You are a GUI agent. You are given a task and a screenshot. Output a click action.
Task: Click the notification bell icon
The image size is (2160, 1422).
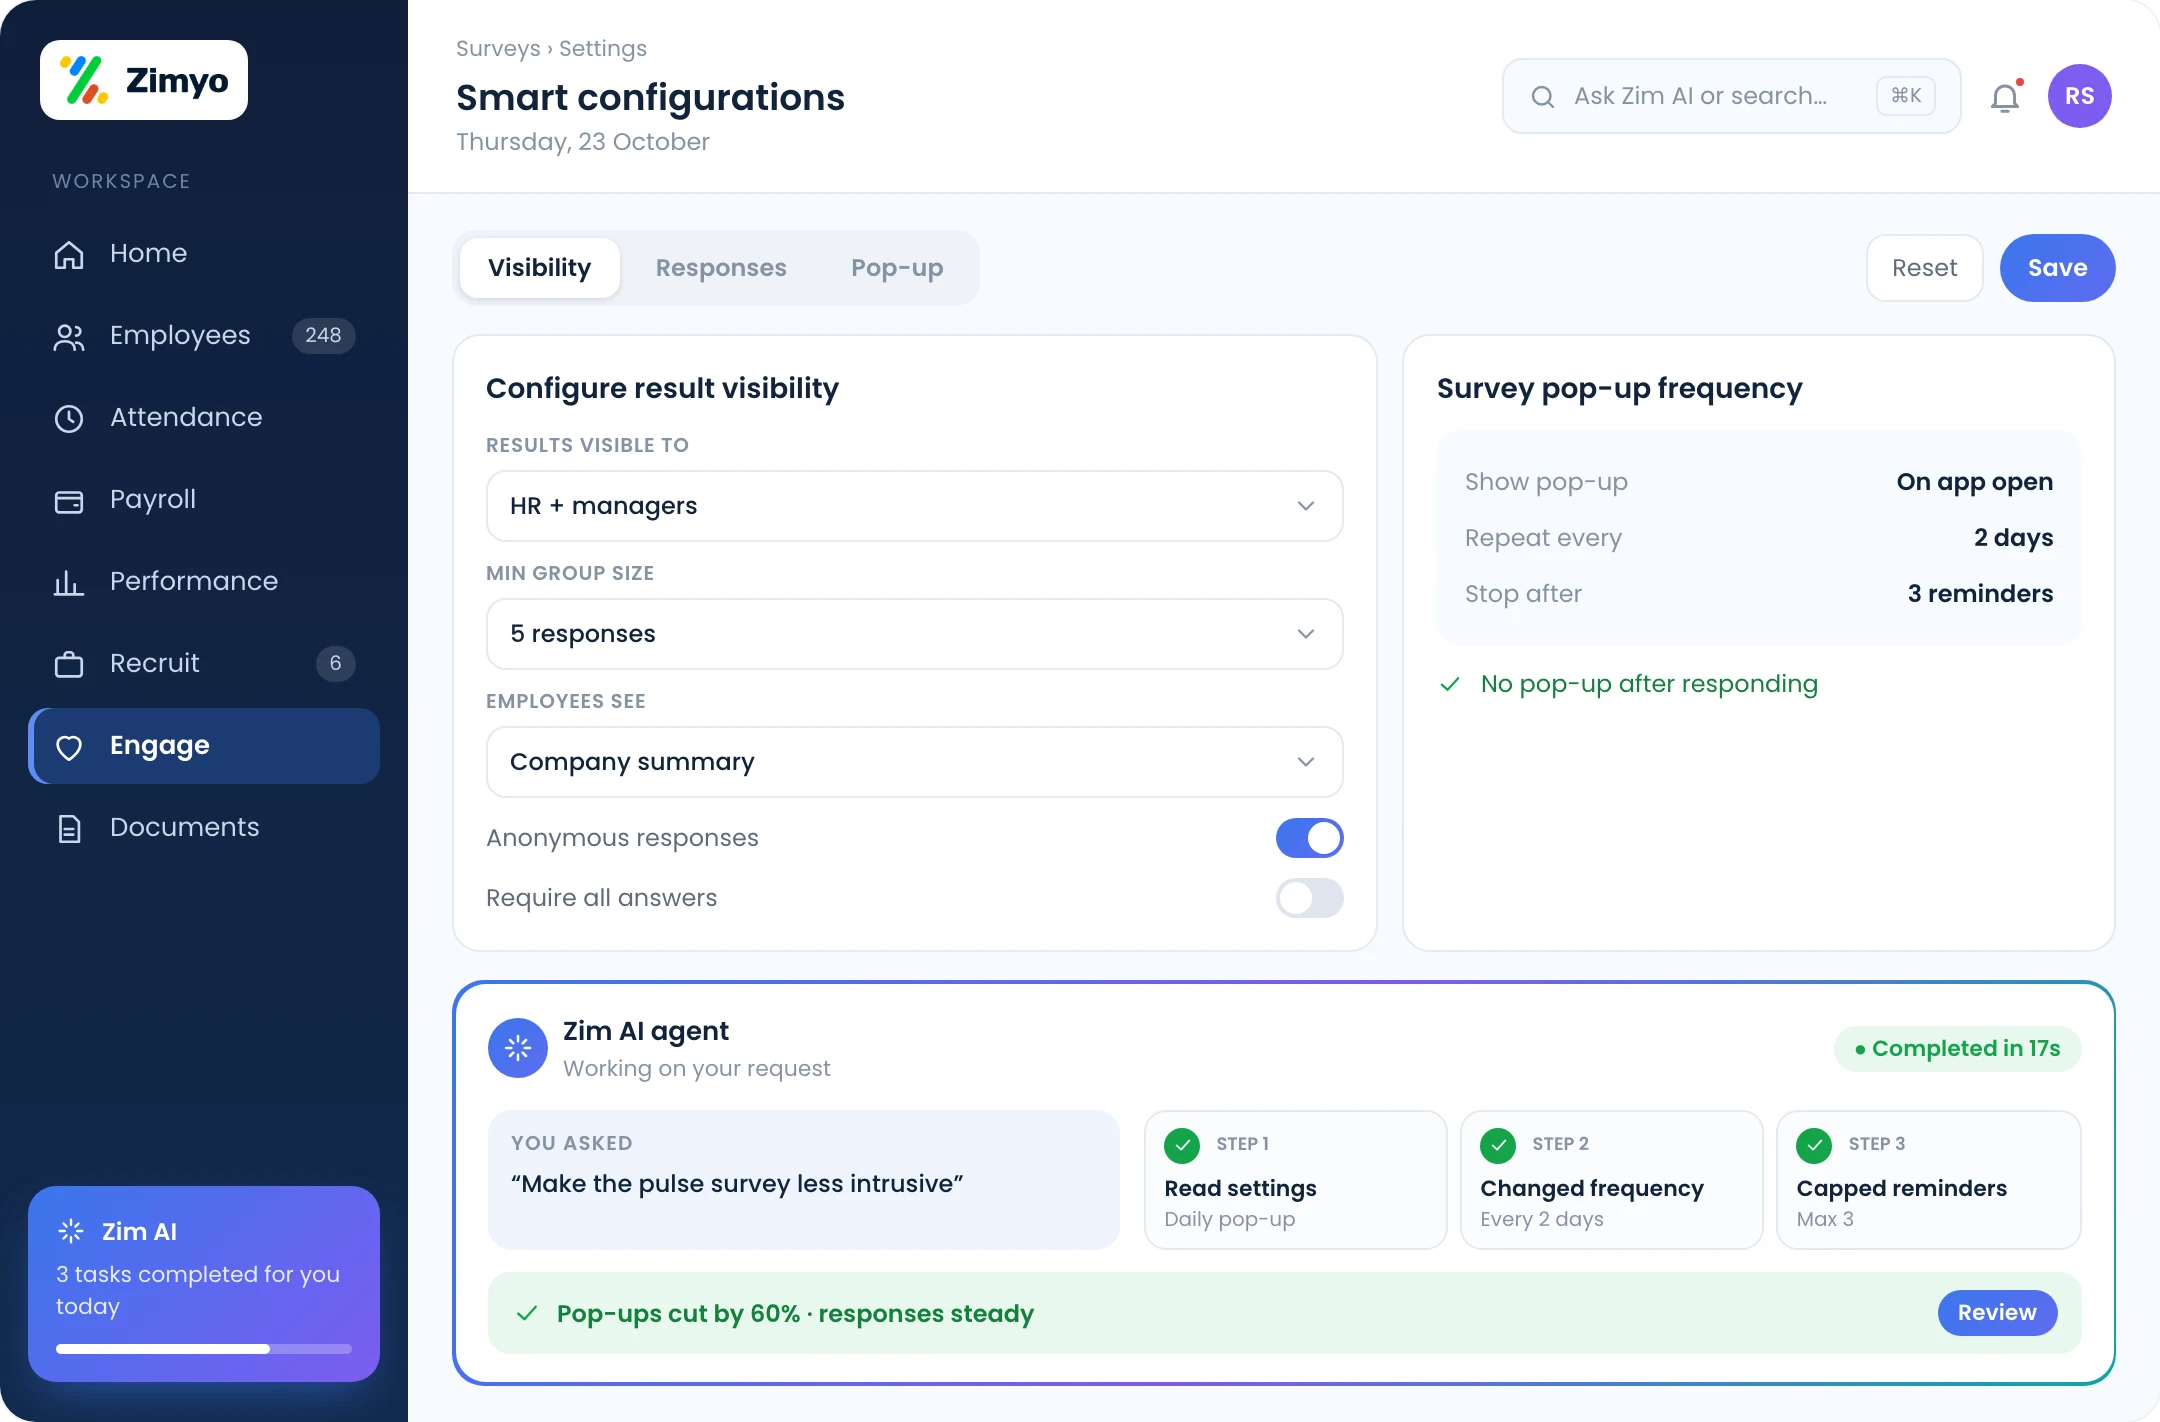tap(2005, 97)
